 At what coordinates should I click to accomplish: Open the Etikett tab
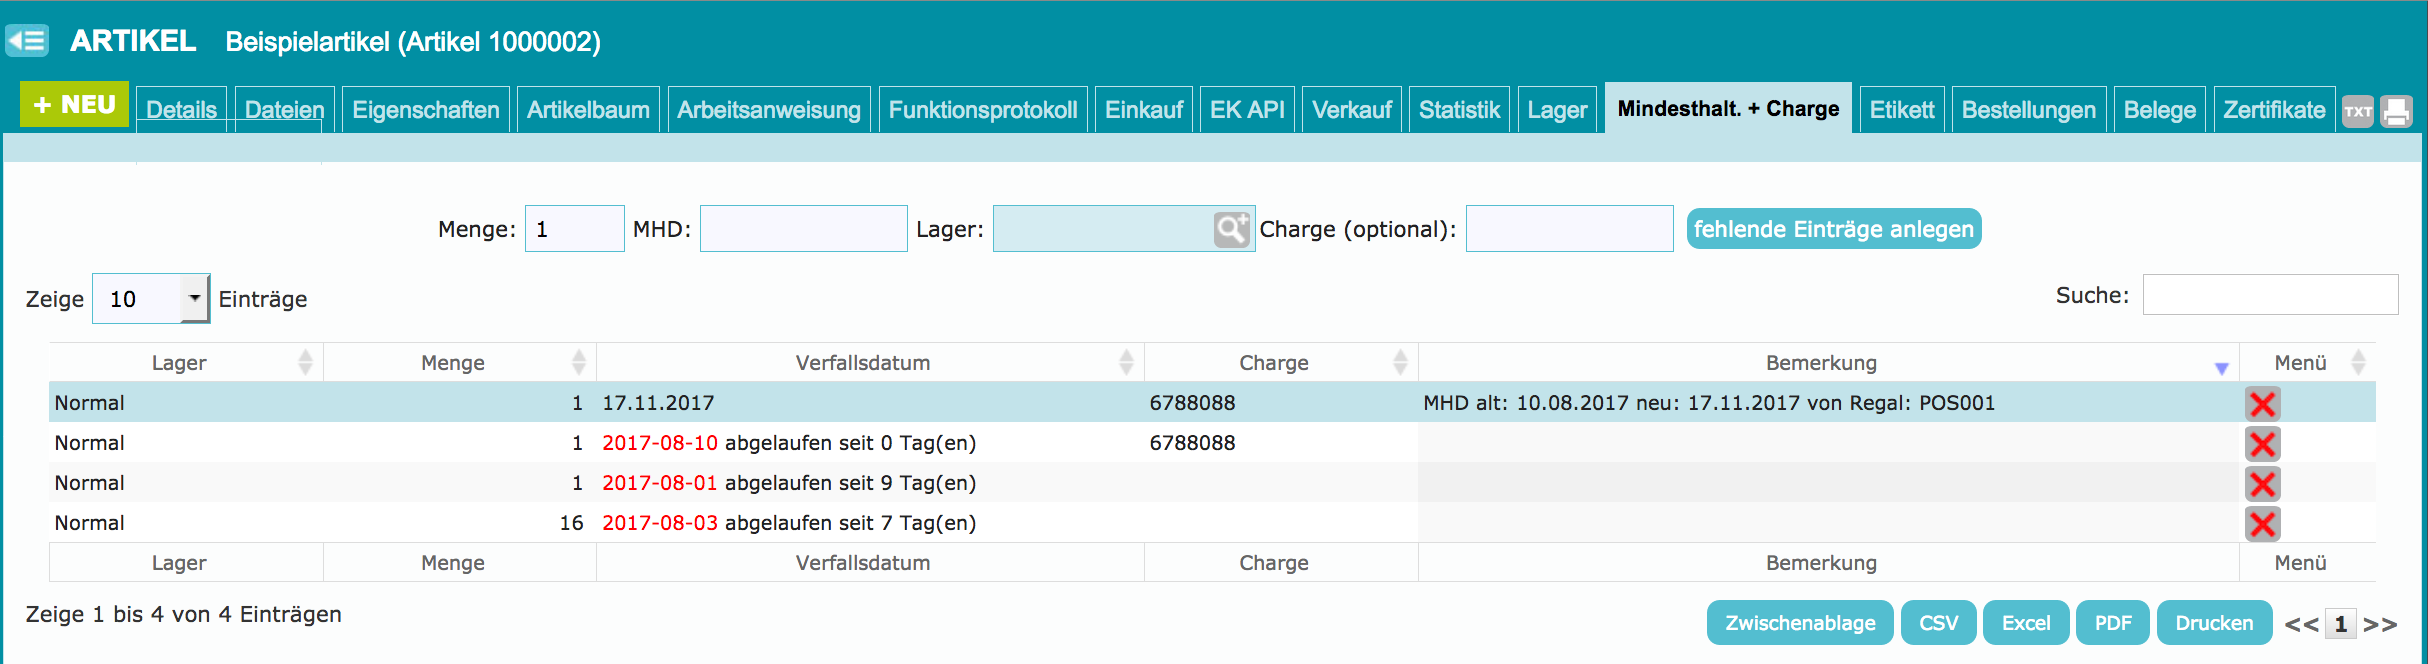[1902, 110]
